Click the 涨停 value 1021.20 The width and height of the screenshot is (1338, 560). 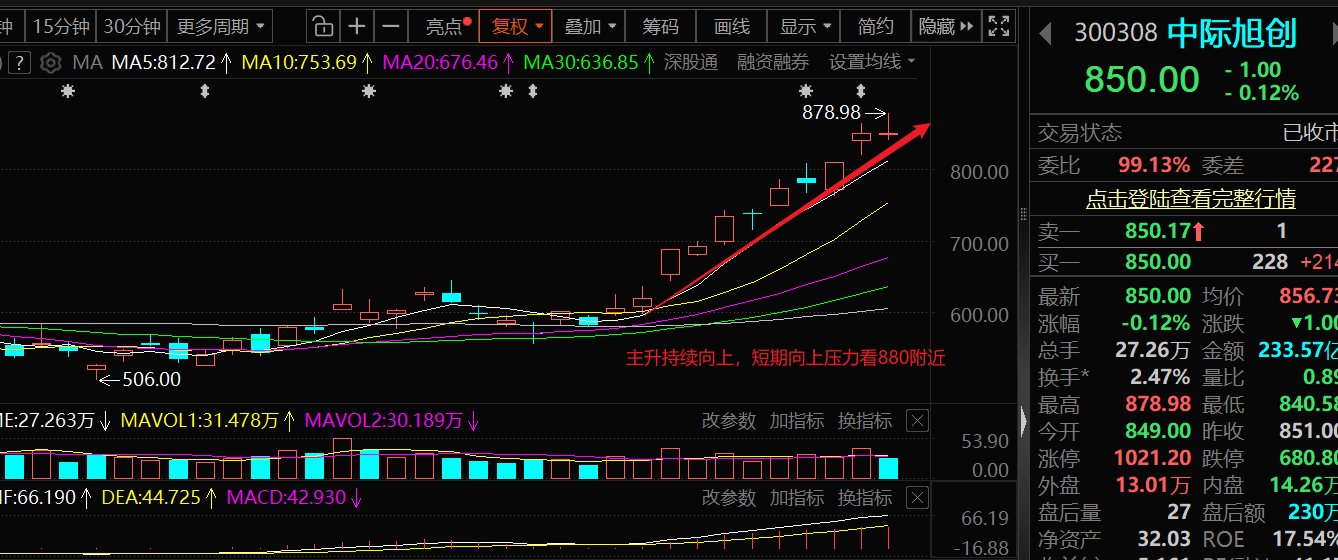point(1153,459)
